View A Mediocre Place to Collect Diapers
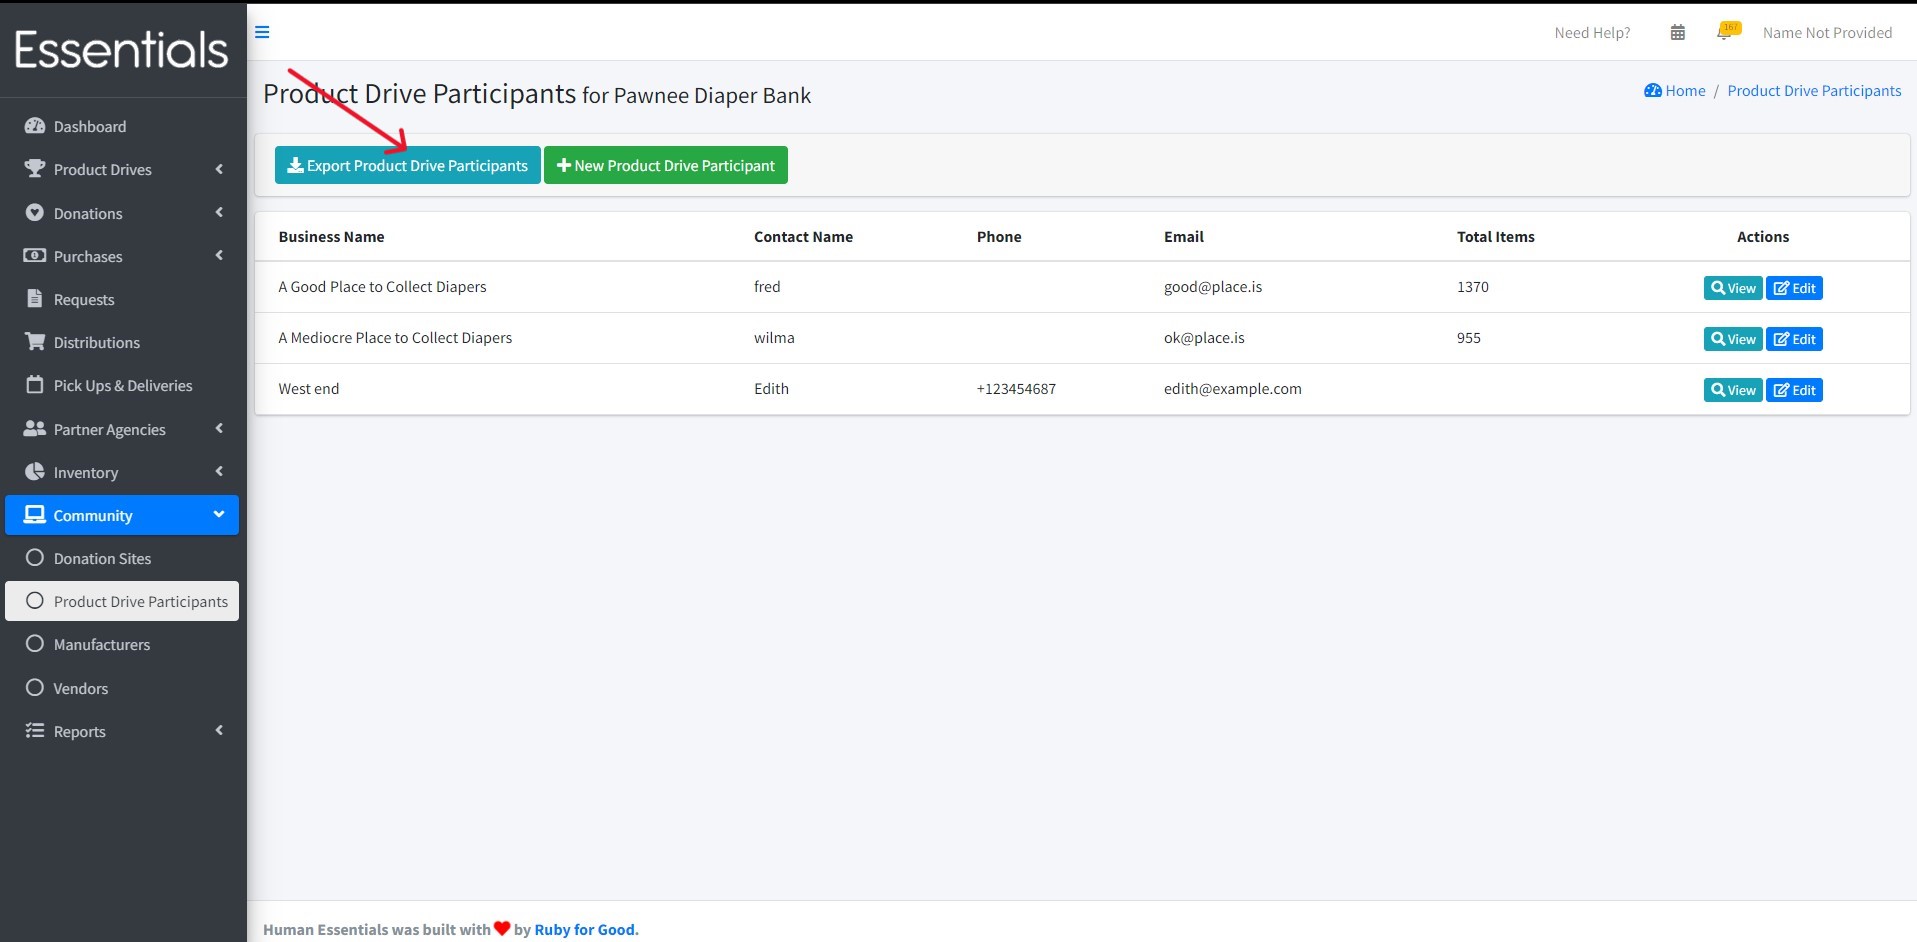Viewport: 1917px width, 942px height. pos(1733,339)
